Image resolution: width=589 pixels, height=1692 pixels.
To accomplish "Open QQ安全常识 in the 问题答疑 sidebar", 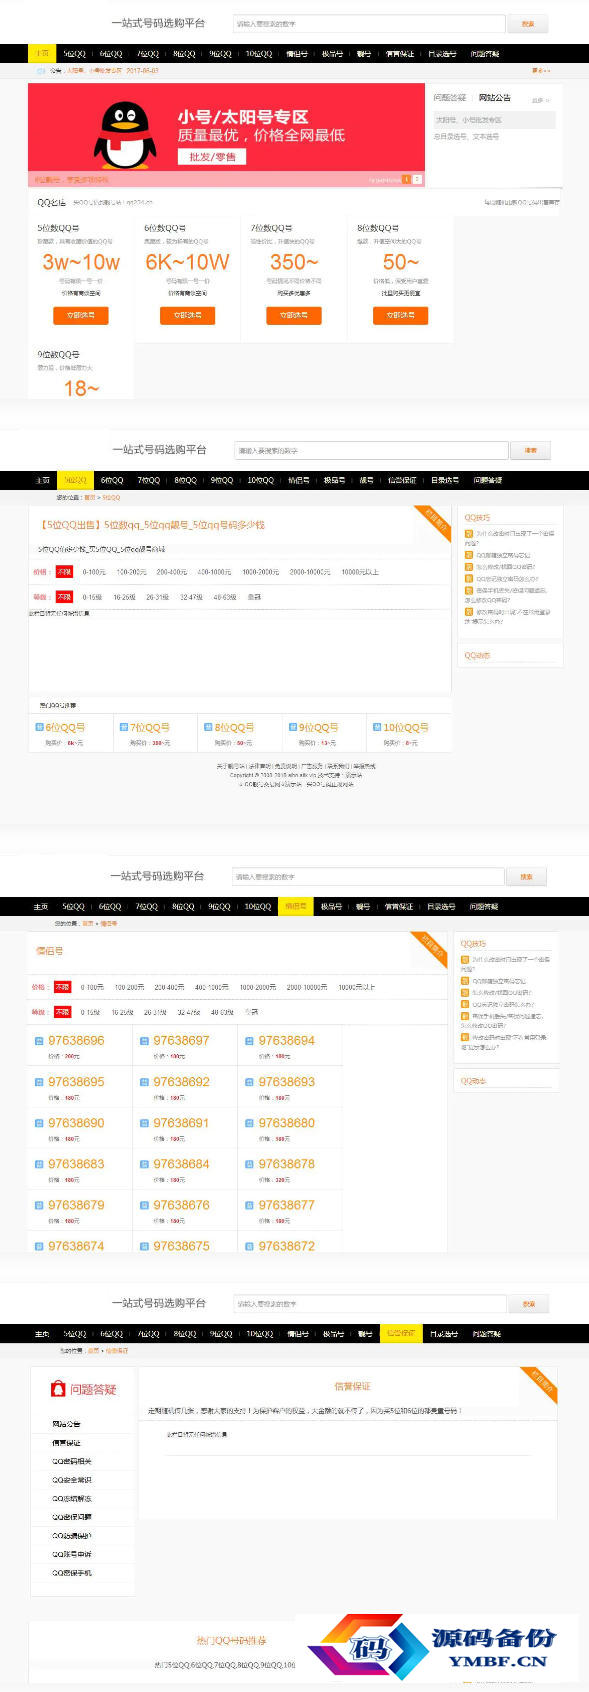I will click(72, 1480).
